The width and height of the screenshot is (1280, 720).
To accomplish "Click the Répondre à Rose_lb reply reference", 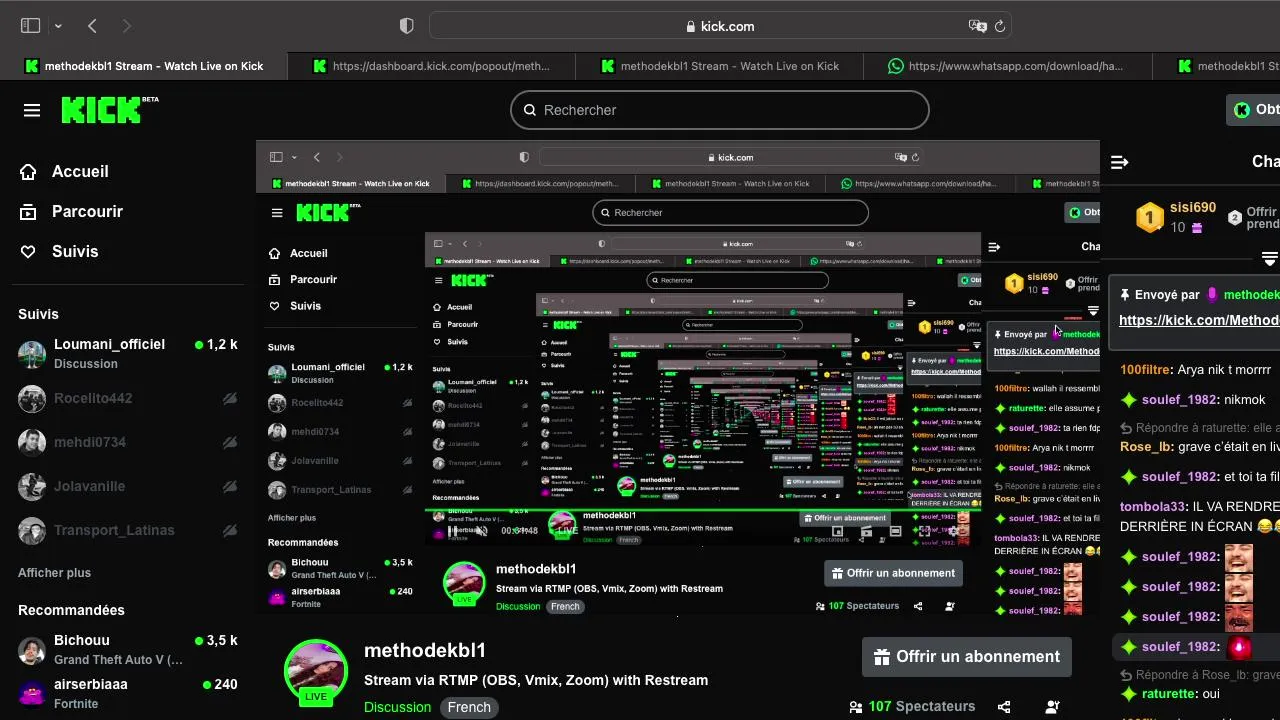I will (1199, 675).
